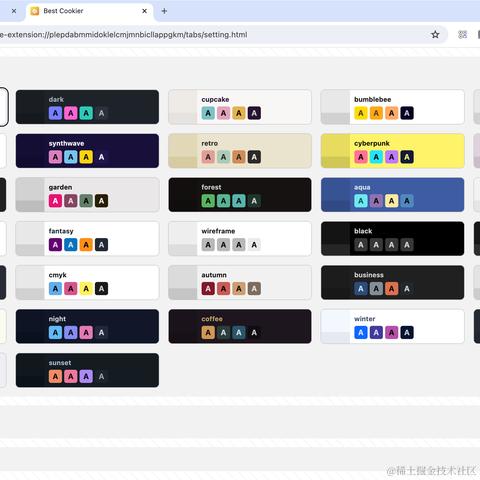Click the yellow accent swatch in cmyk theme

click(x=86, y=289)
